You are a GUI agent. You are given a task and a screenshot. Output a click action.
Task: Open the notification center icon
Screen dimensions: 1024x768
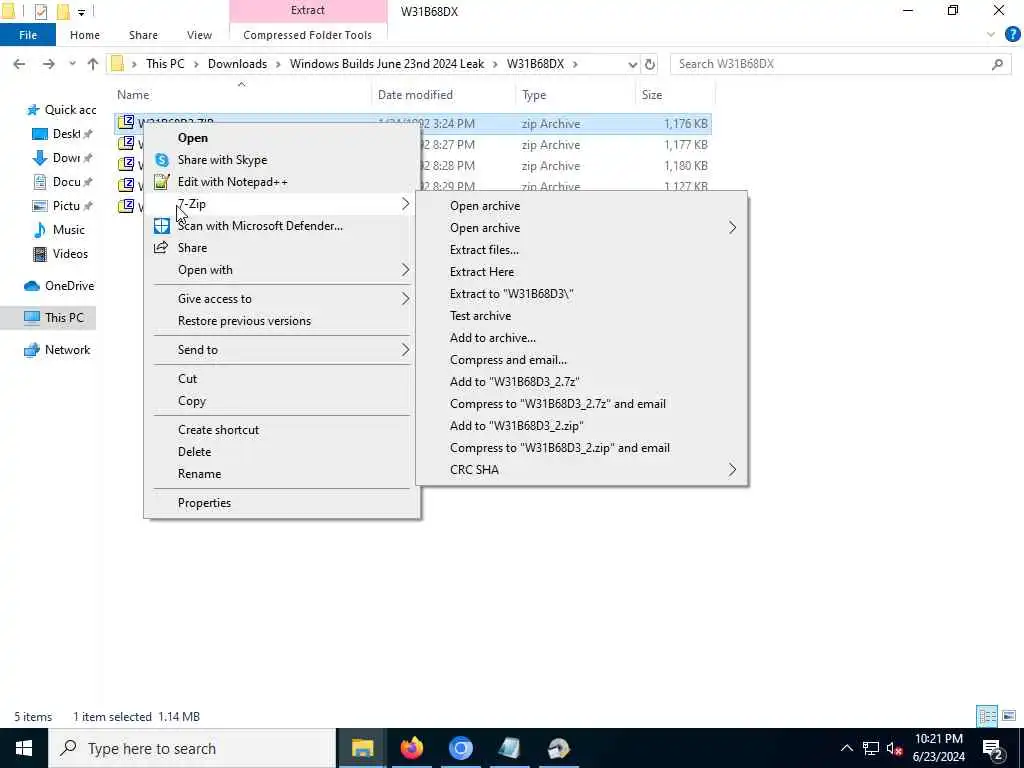pyautogui.click(x=992, y=748)
